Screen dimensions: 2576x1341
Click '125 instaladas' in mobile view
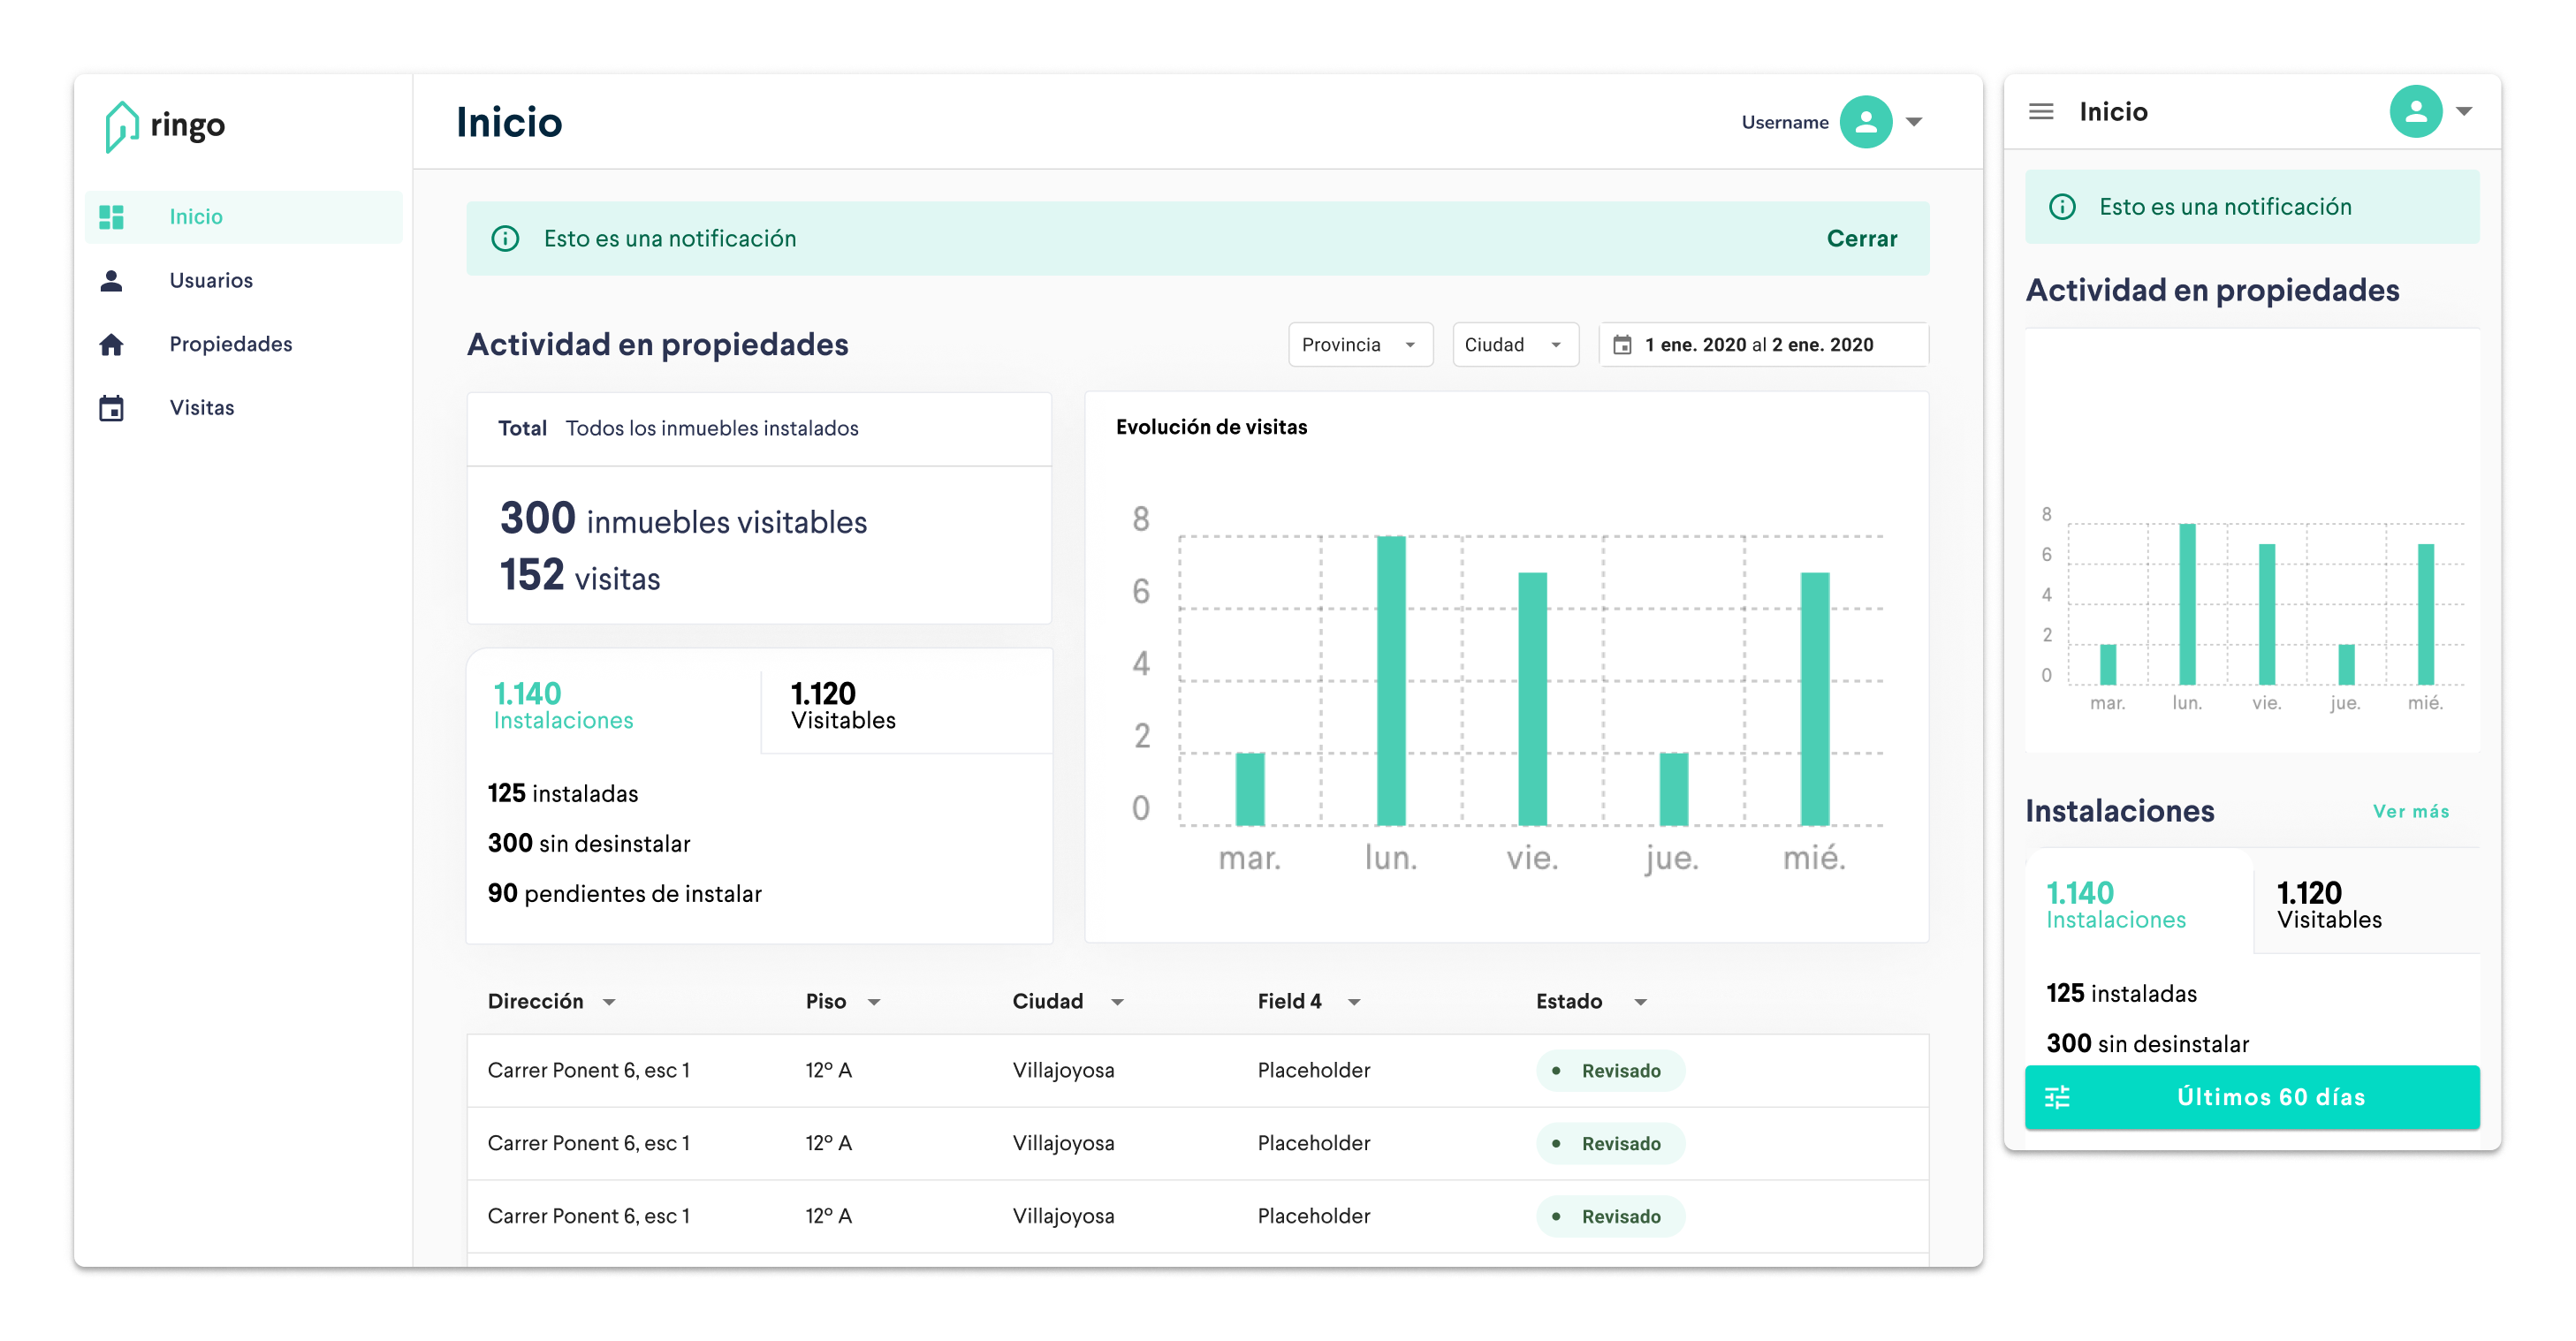[2121, 994]
